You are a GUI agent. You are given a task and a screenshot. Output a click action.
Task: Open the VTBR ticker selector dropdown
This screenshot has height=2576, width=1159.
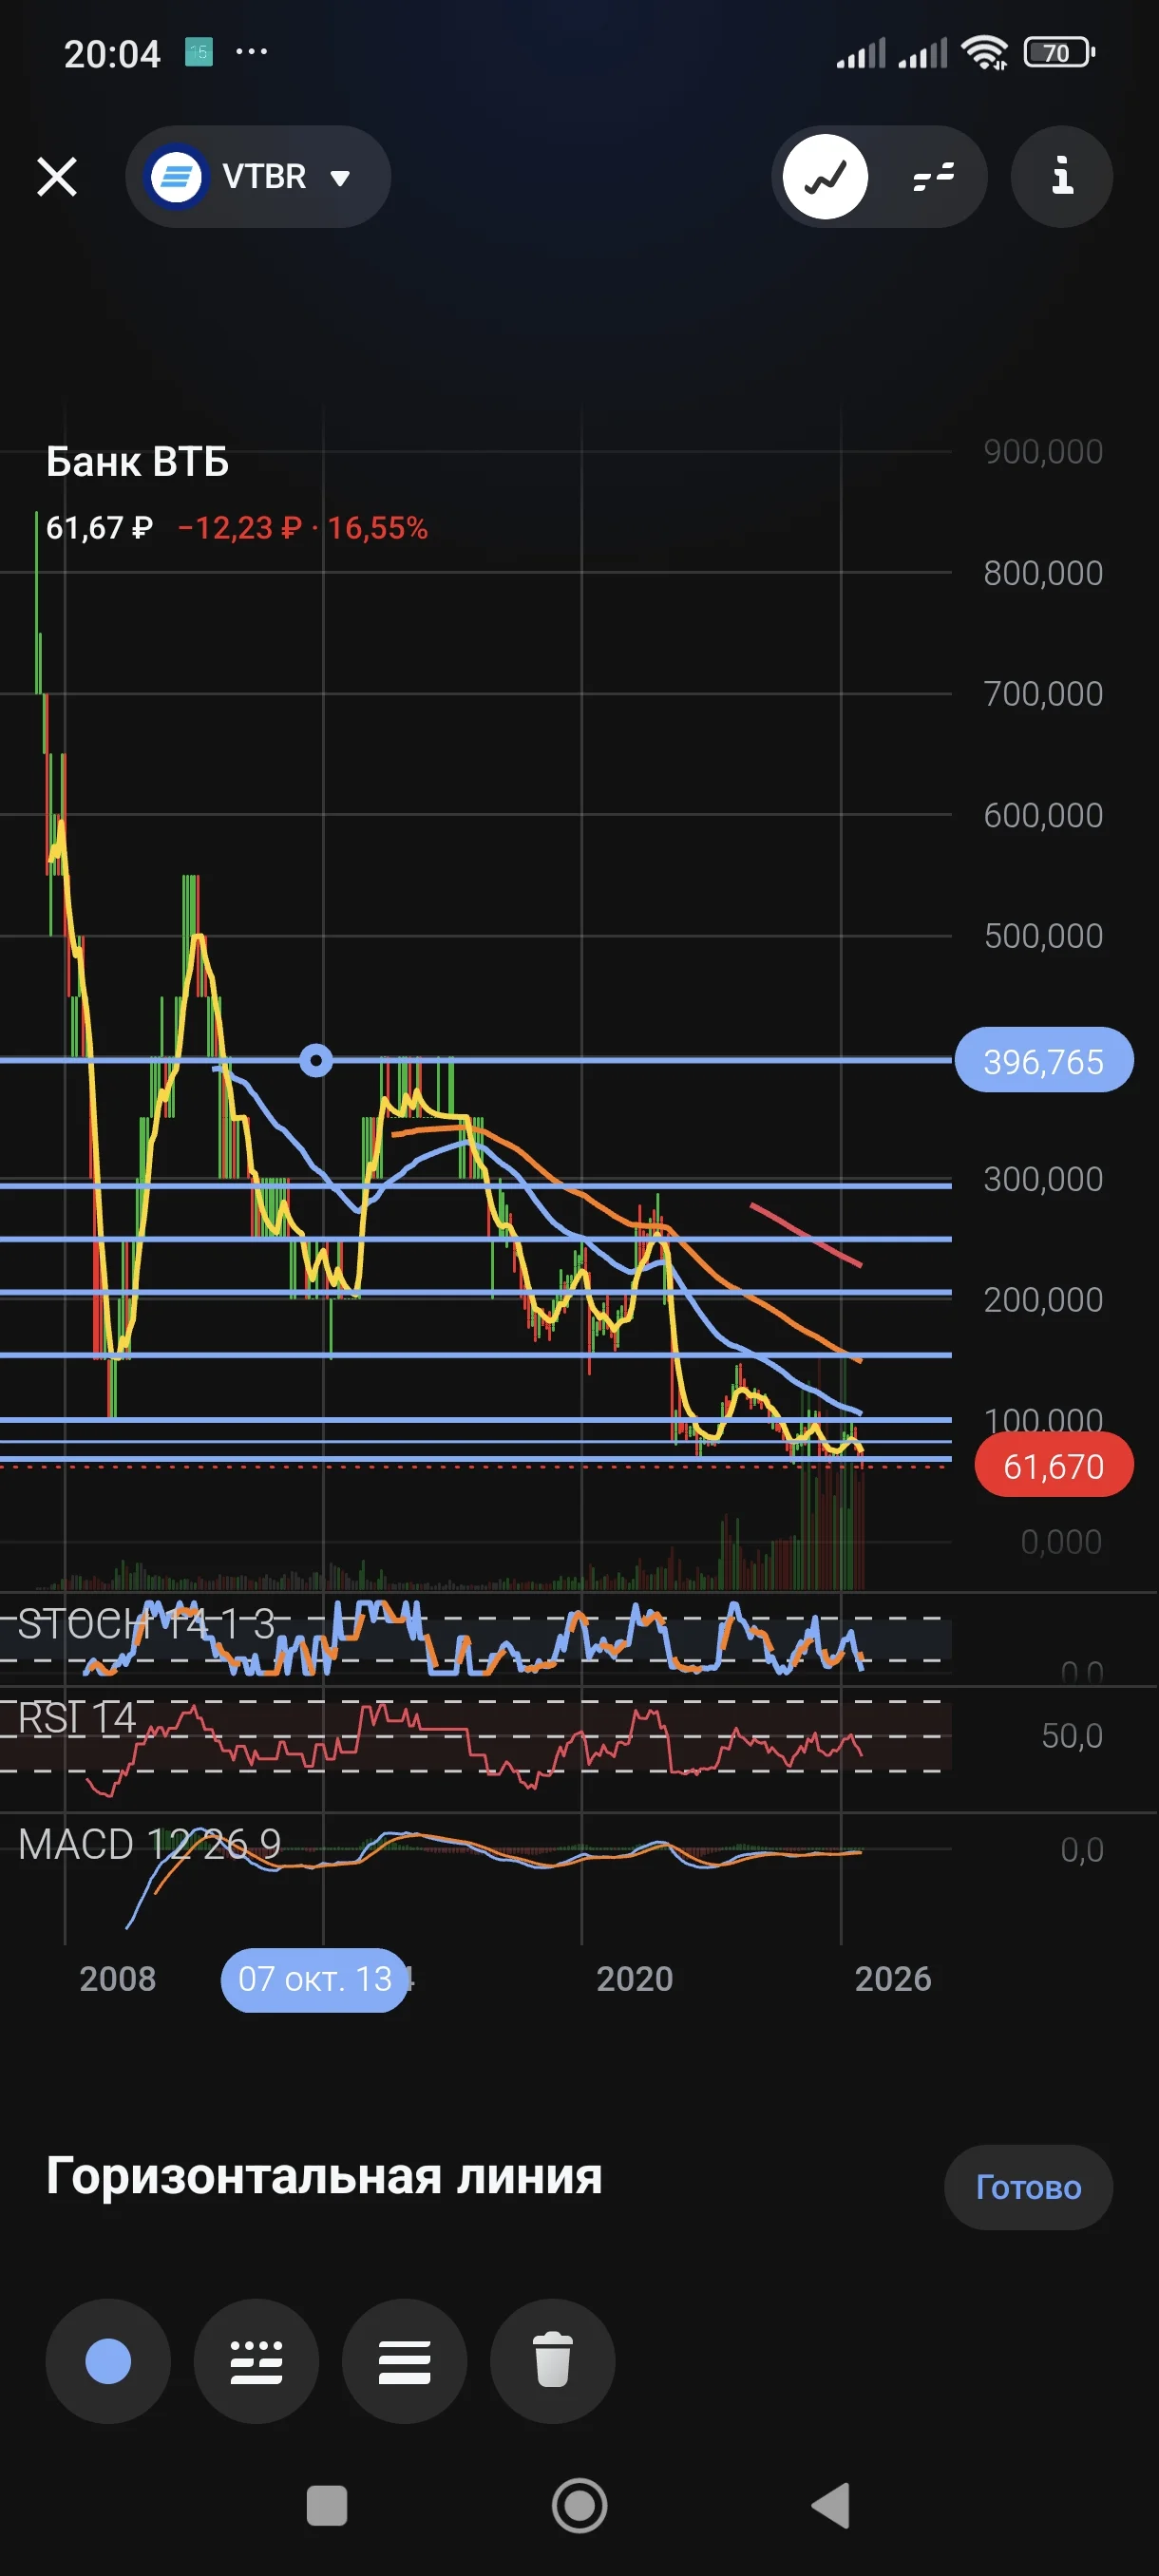point(258,177)
